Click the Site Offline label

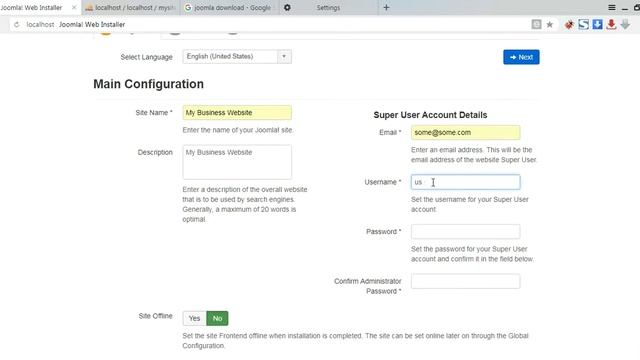pyautogui.click(x=156, y=316)
